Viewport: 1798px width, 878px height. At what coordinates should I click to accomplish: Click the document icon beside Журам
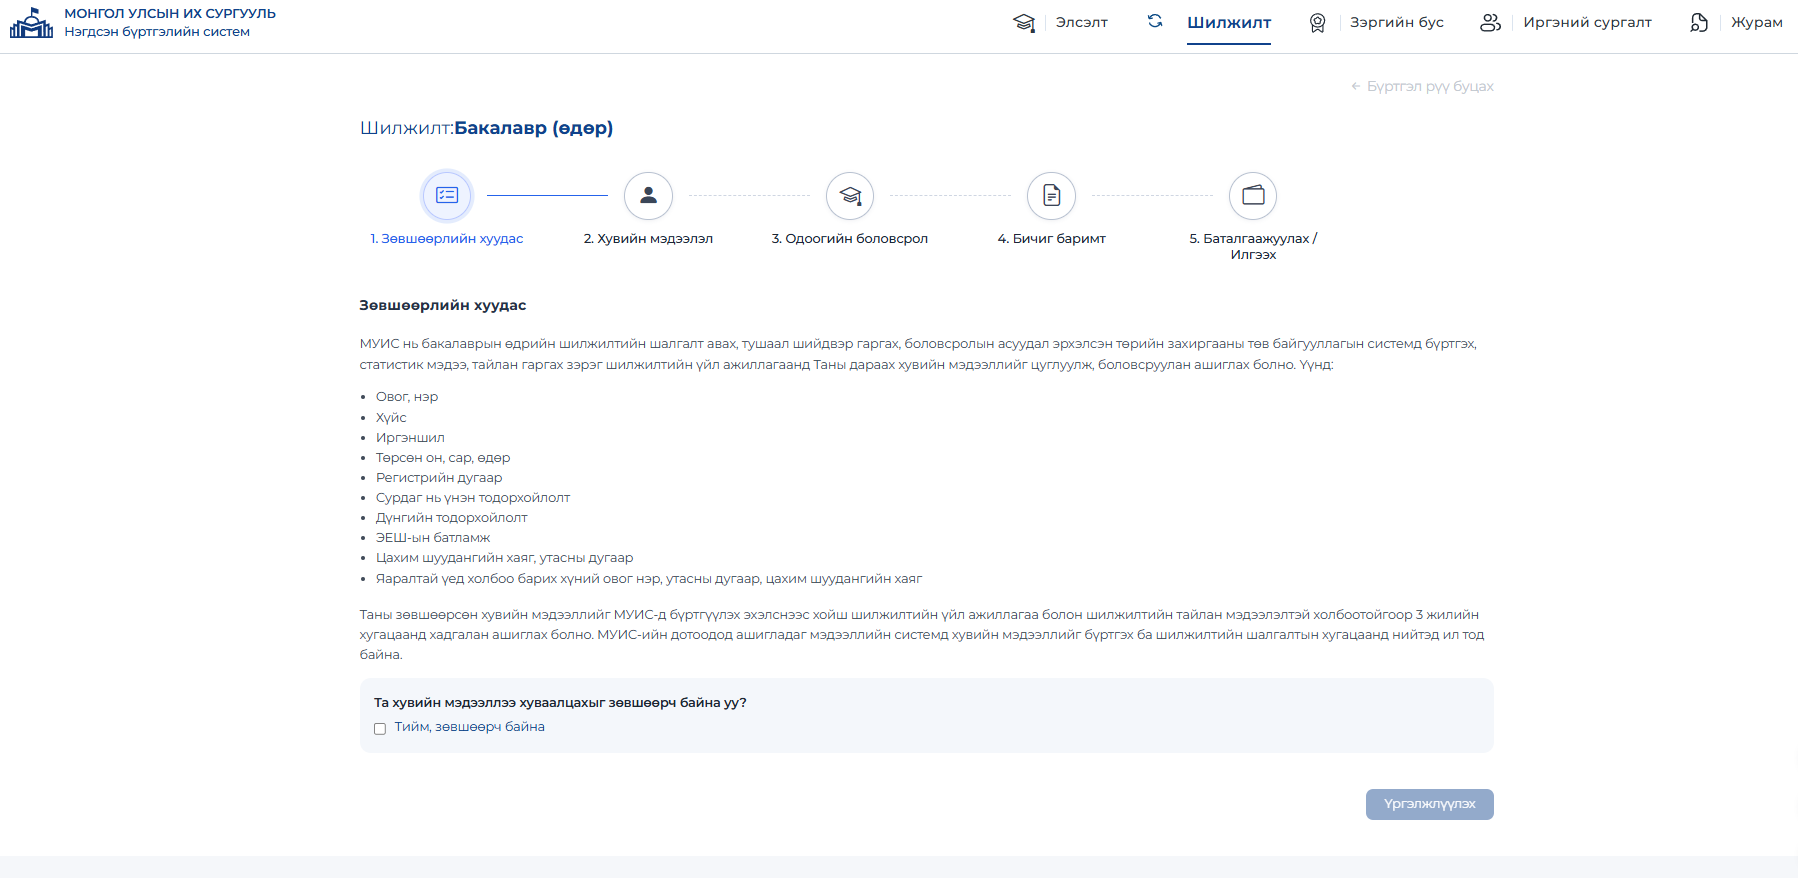1699,23
